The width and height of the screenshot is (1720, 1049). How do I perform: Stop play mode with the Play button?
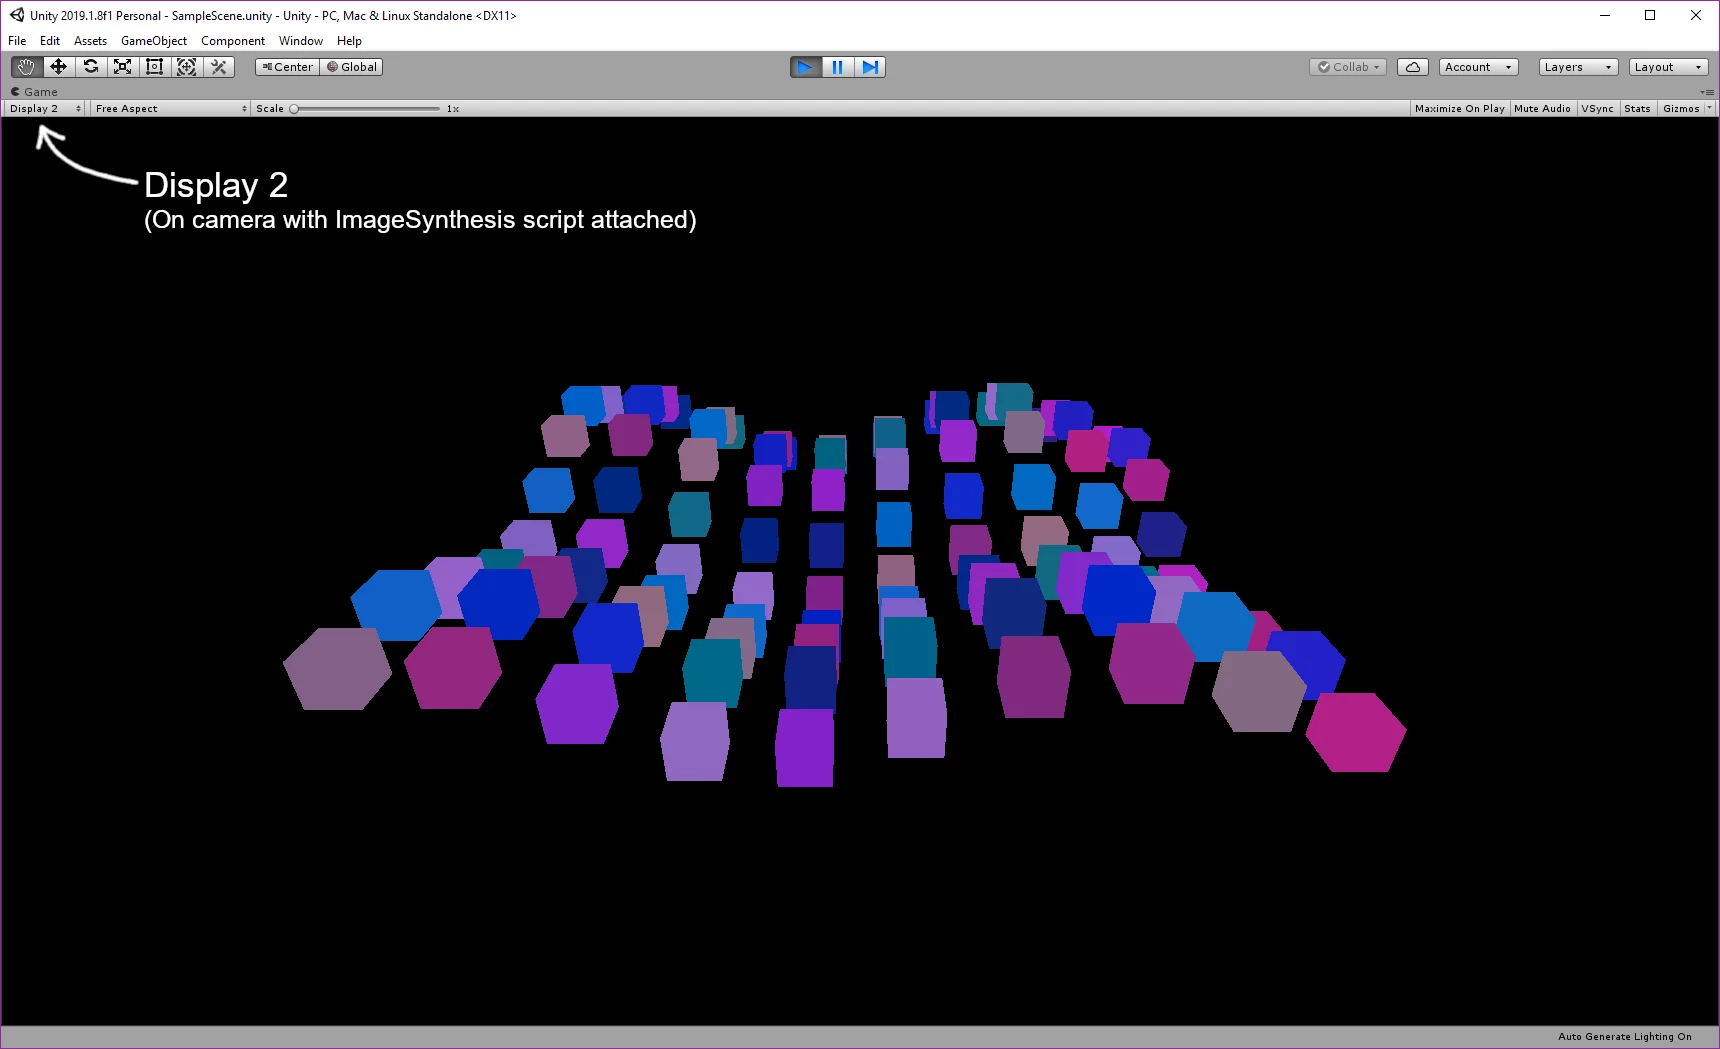click(x=805, y=67)
